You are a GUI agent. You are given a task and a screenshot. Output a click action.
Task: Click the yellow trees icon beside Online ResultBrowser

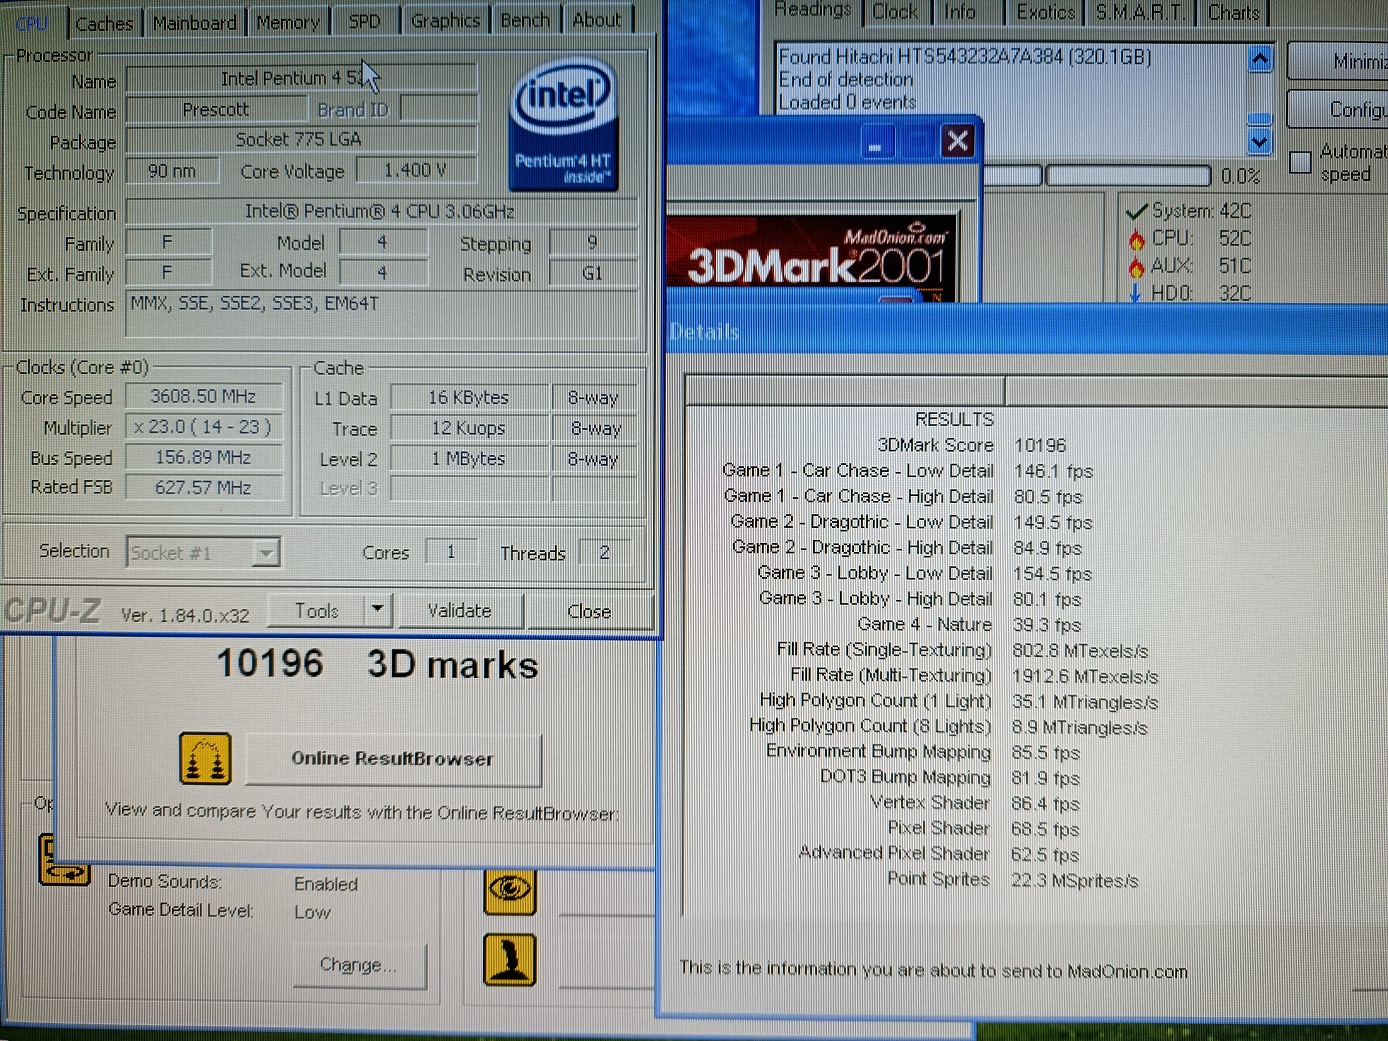(x=205, y=758)
